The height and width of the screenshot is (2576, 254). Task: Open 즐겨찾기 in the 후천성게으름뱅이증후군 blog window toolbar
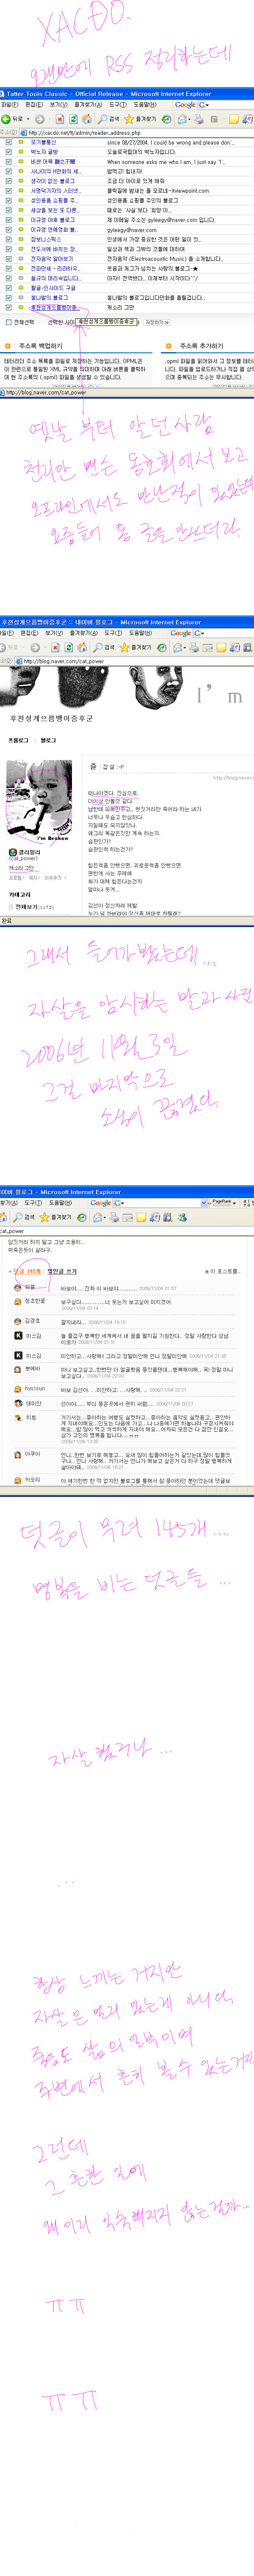(136, 647)
